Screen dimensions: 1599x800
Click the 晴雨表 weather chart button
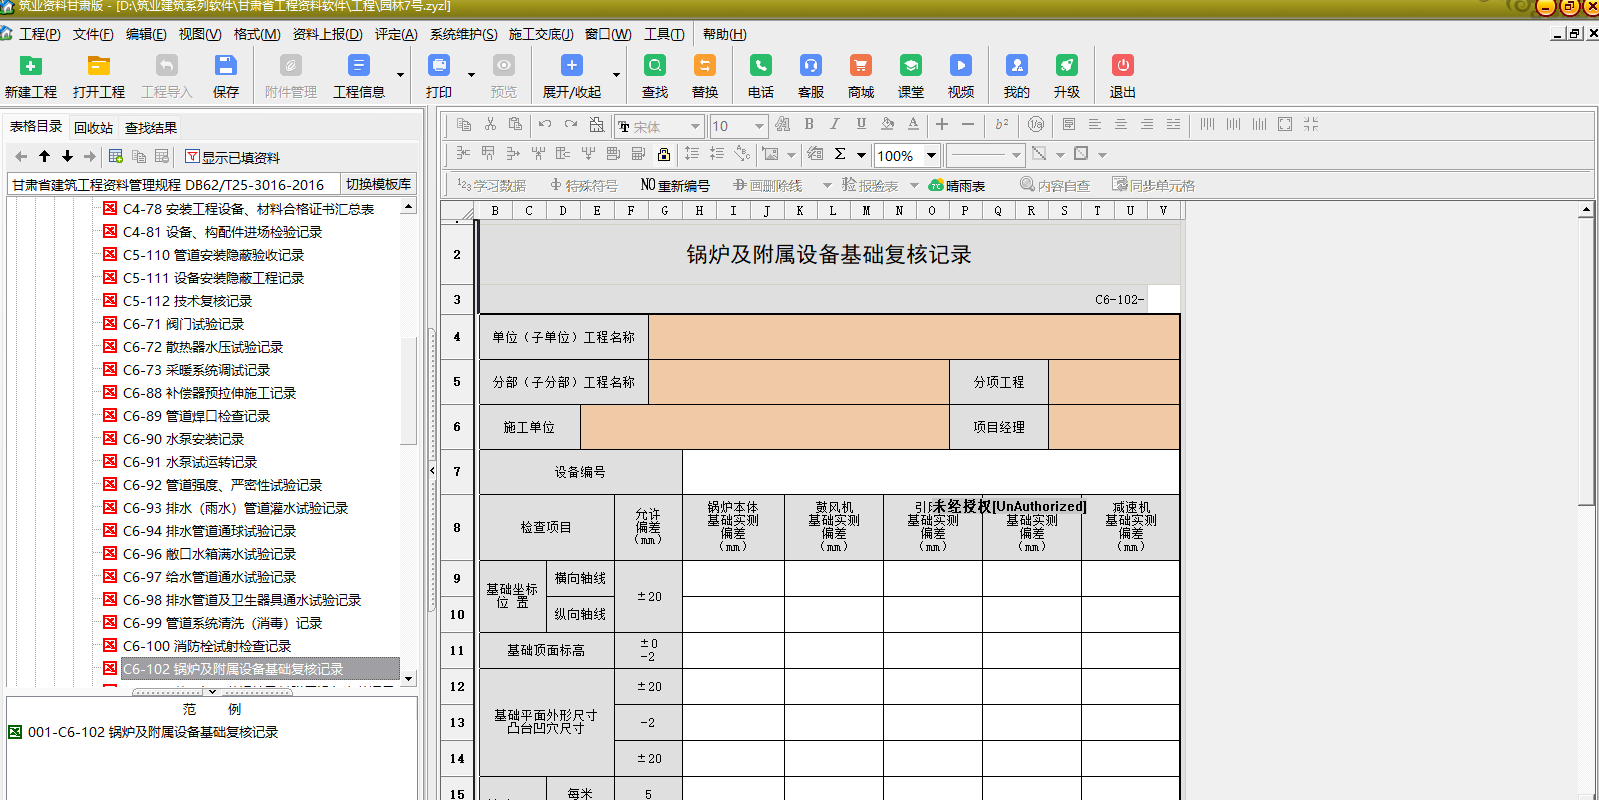957,185
